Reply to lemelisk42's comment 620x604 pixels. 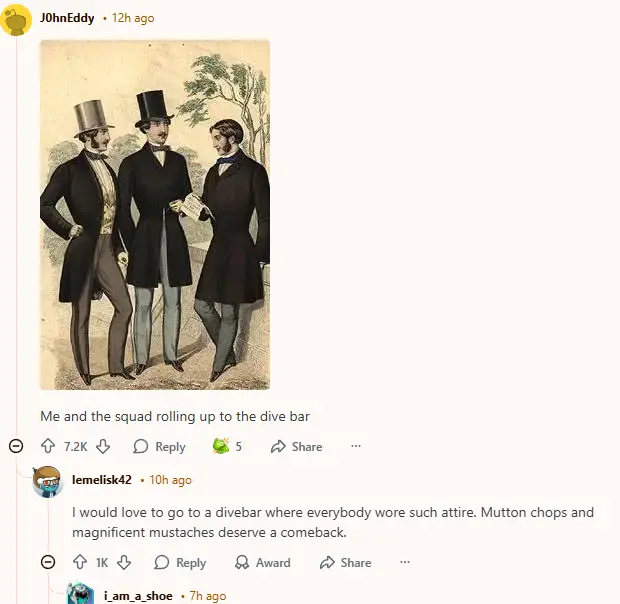tap(180, 562)
